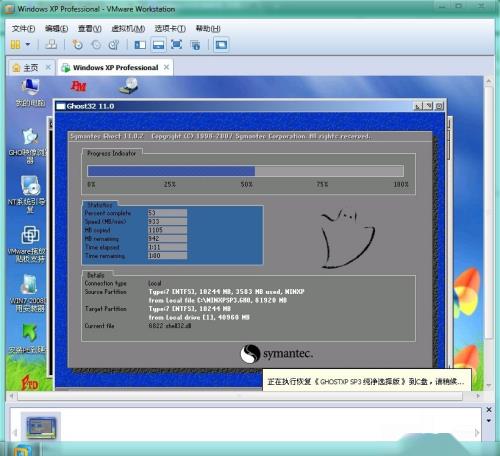Click the pause VM toolbar icon
Image resolution: width=500 pixels, height=456 pixels.
click(15, 44)
